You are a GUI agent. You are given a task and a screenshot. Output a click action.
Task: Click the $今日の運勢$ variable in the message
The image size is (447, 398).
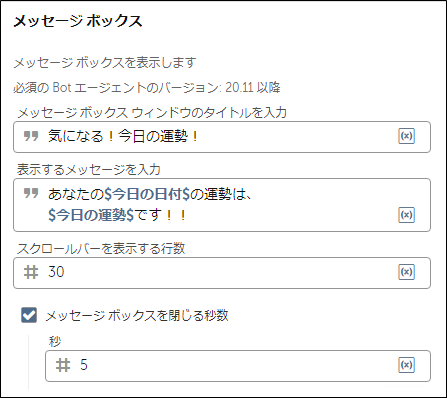click(91, 215)
